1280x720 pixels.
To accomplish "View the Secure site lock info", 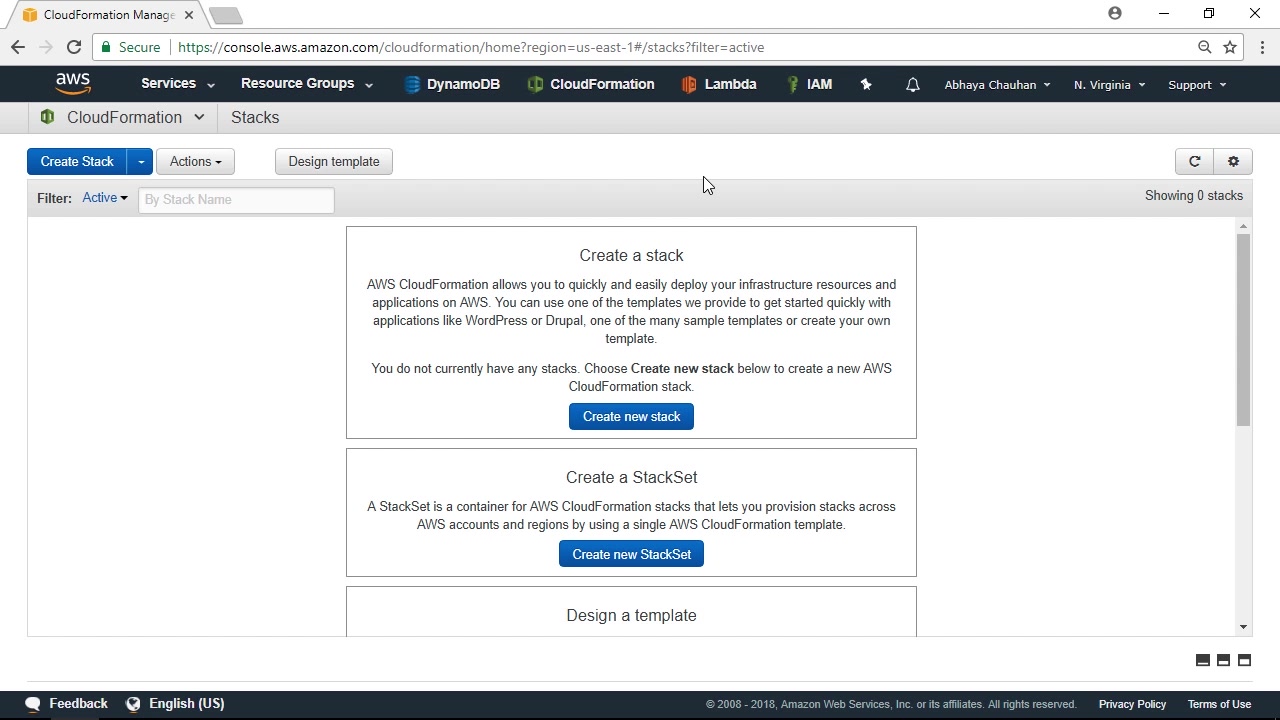I will coord(130,47).
